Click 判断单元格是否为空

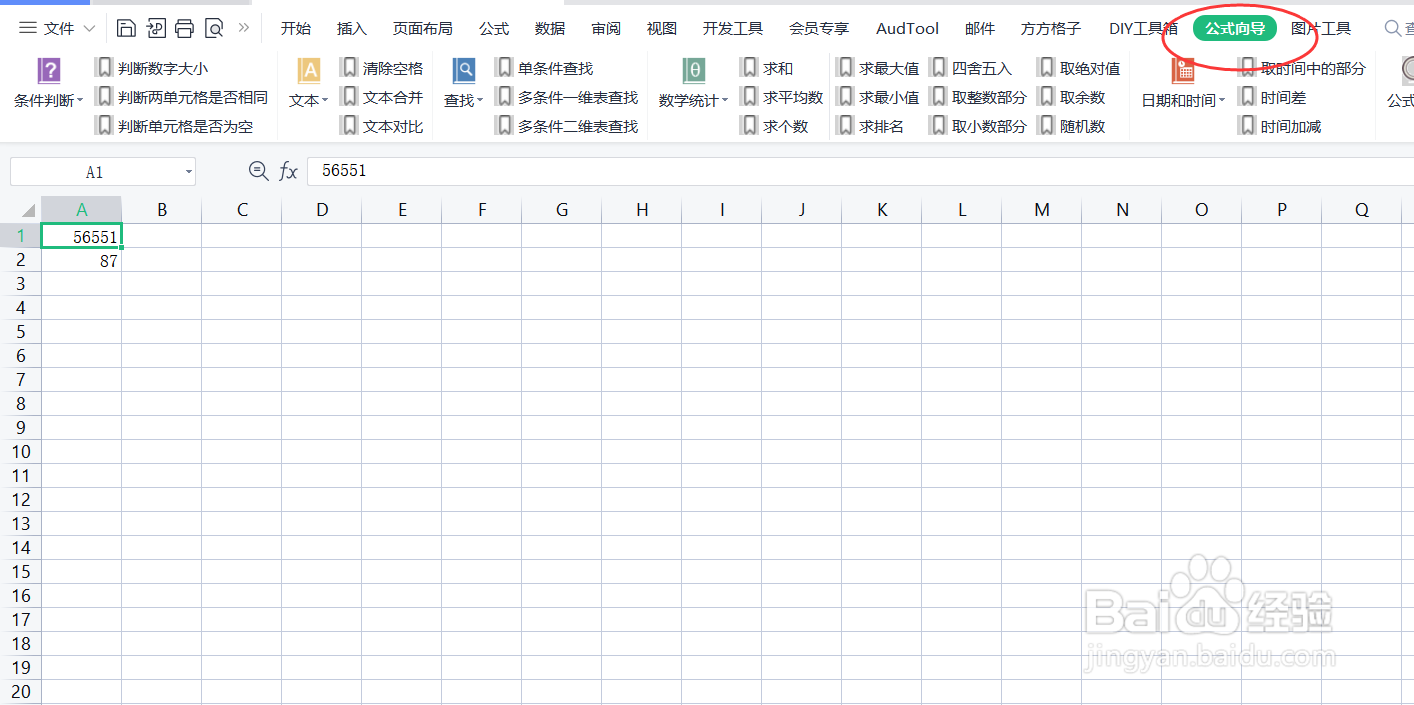tap(174, 126)
